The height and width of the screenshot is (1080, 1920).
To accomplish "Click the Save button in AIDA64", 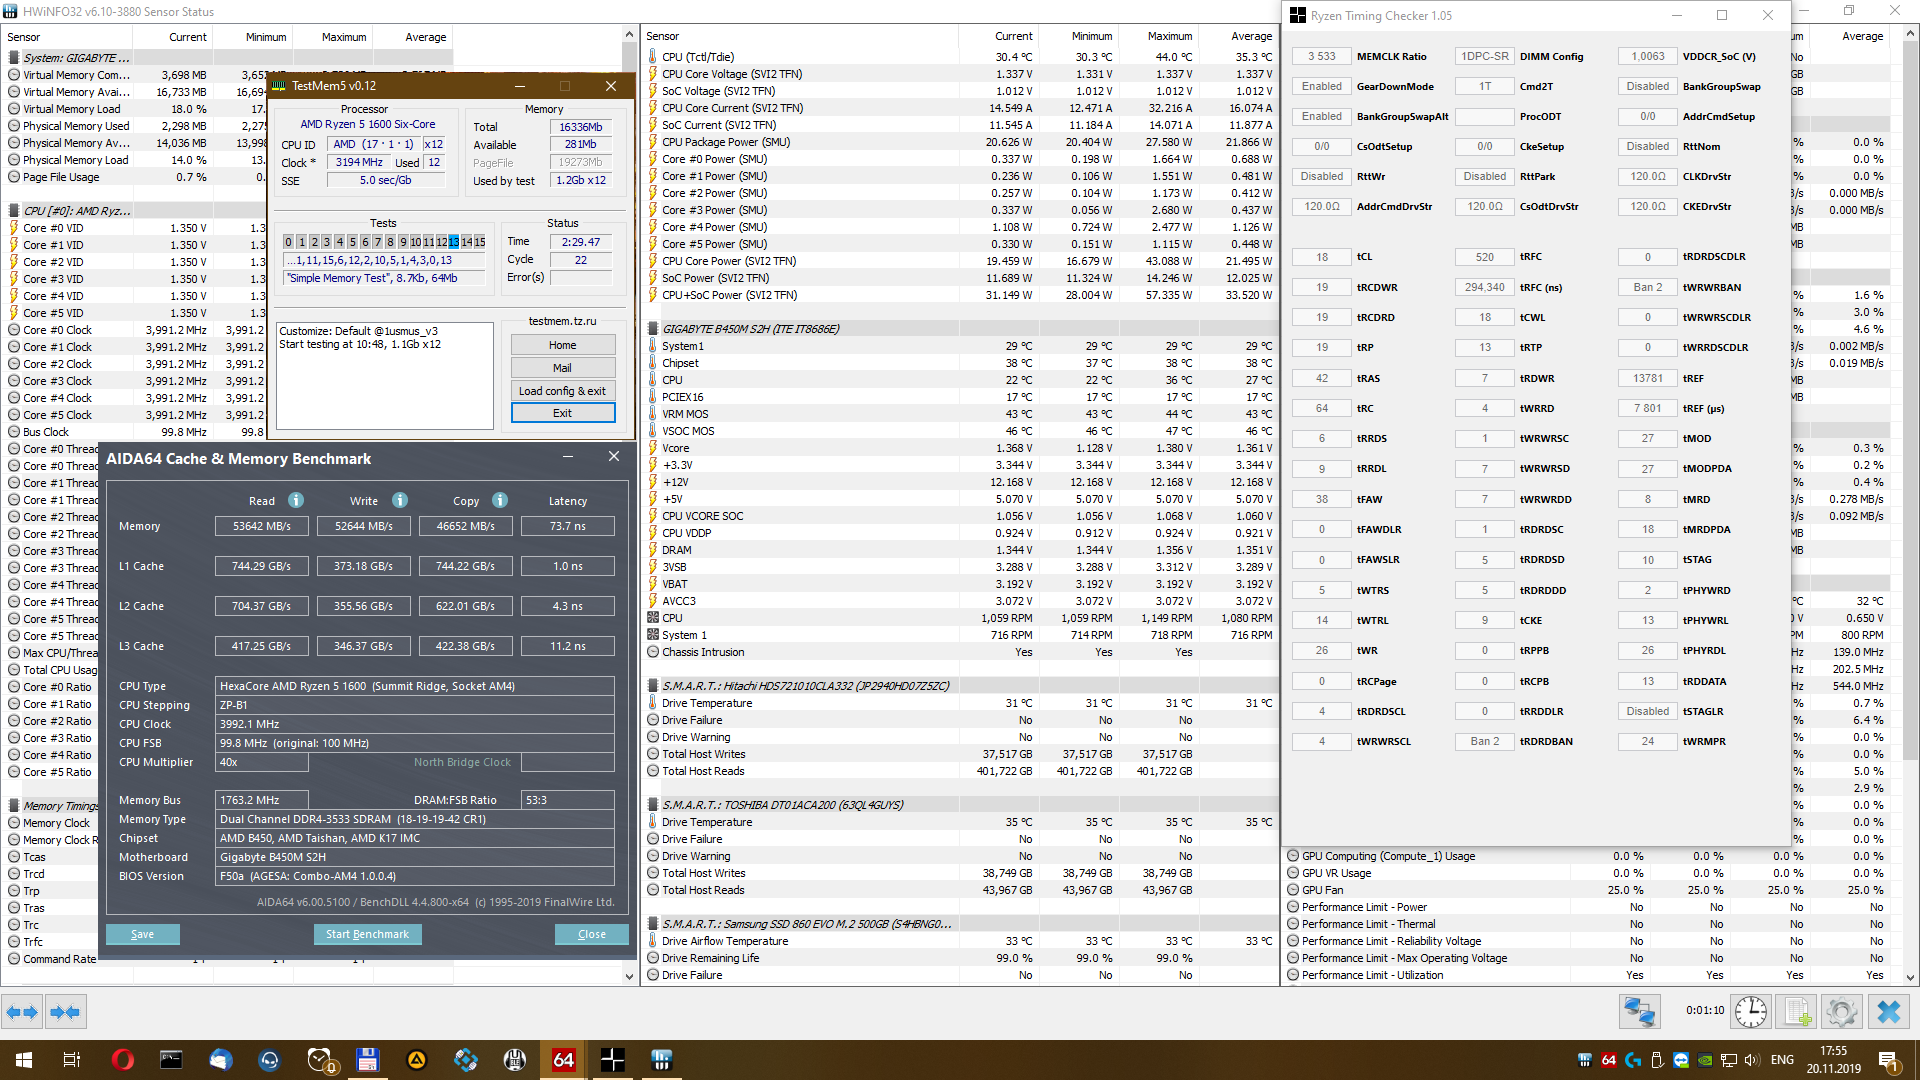I will 142,934.
